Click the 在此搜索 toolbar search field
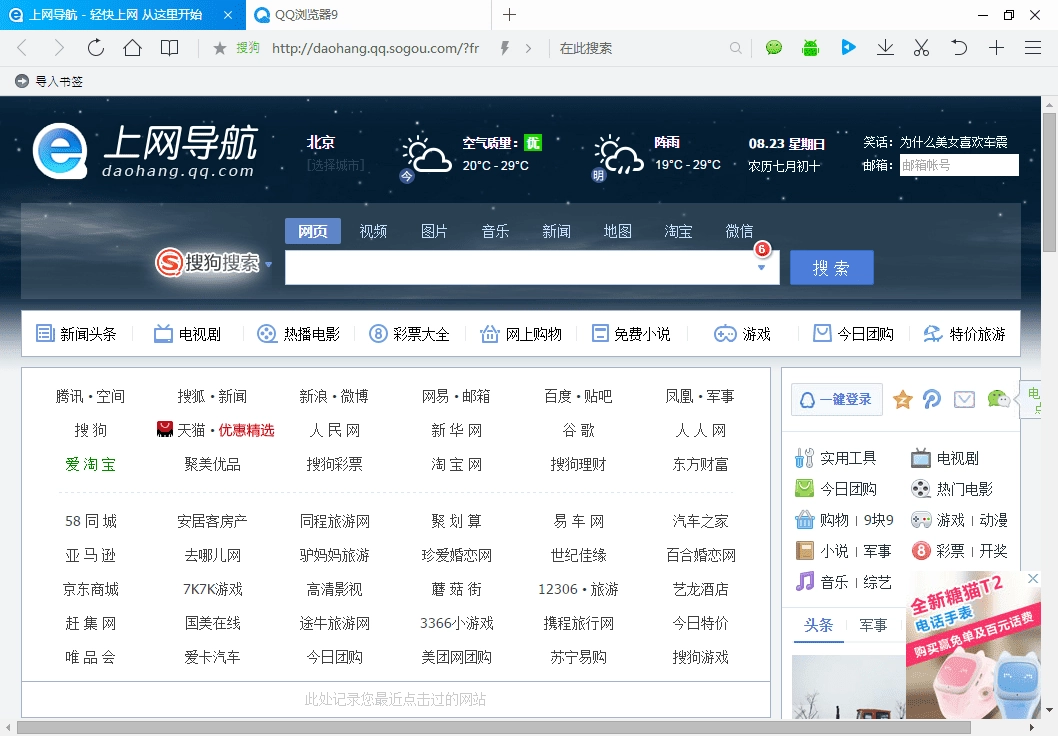The height and width of the screenshot is (736, 1058). pos(641,48)
